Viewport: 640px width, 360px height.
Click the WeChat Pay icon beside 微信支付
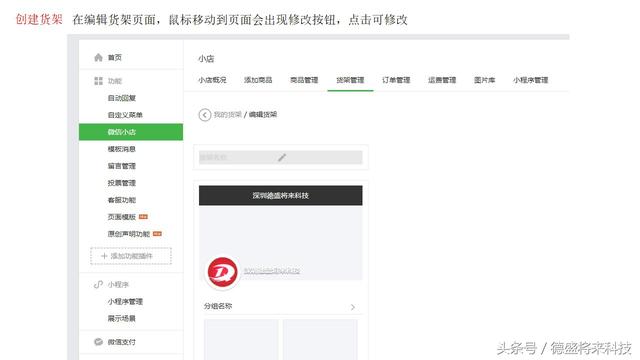[x=98, y=342]
